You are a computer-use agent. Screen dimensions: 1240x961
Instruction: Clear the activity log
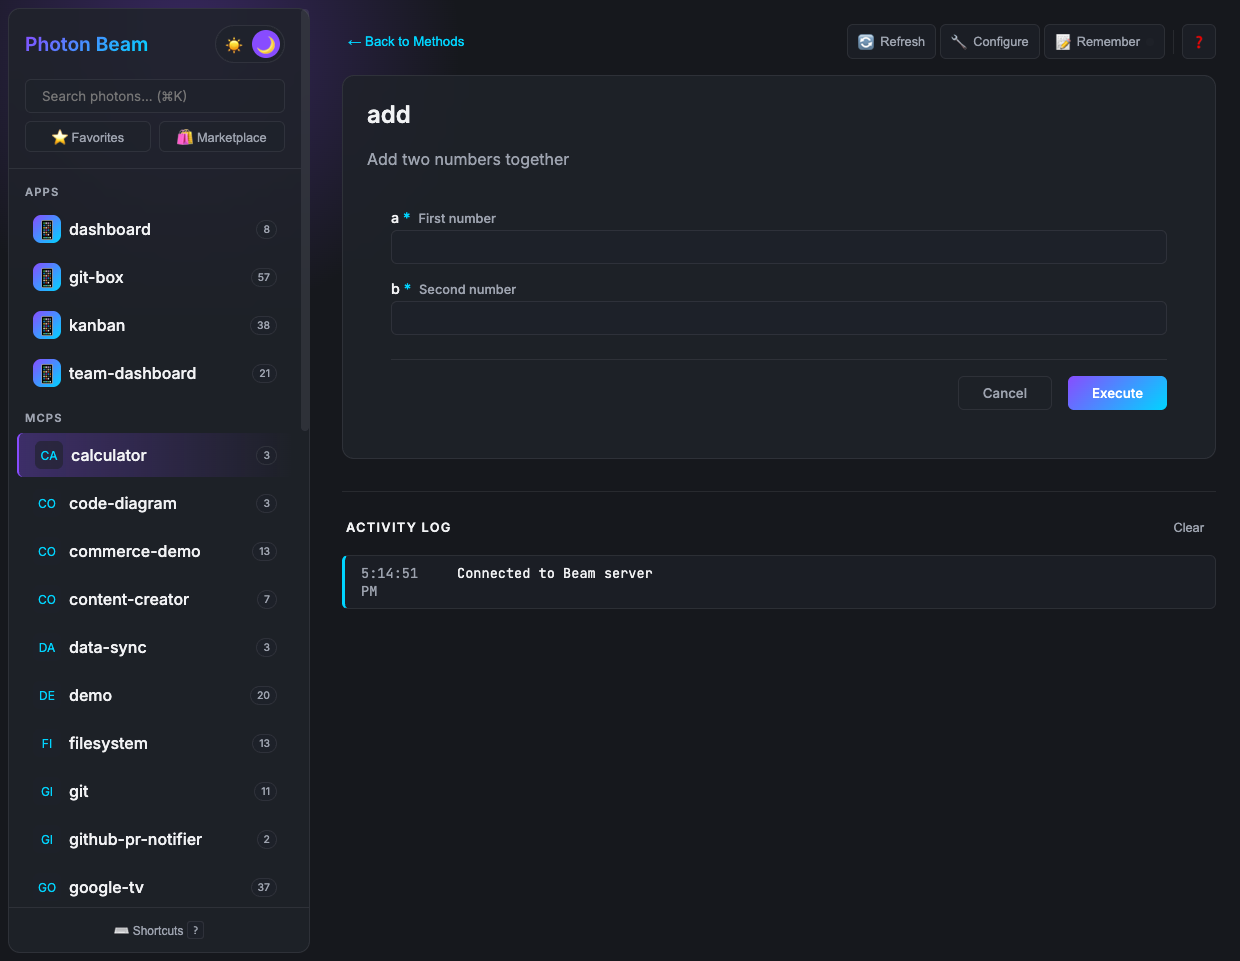pos(1188,527)
